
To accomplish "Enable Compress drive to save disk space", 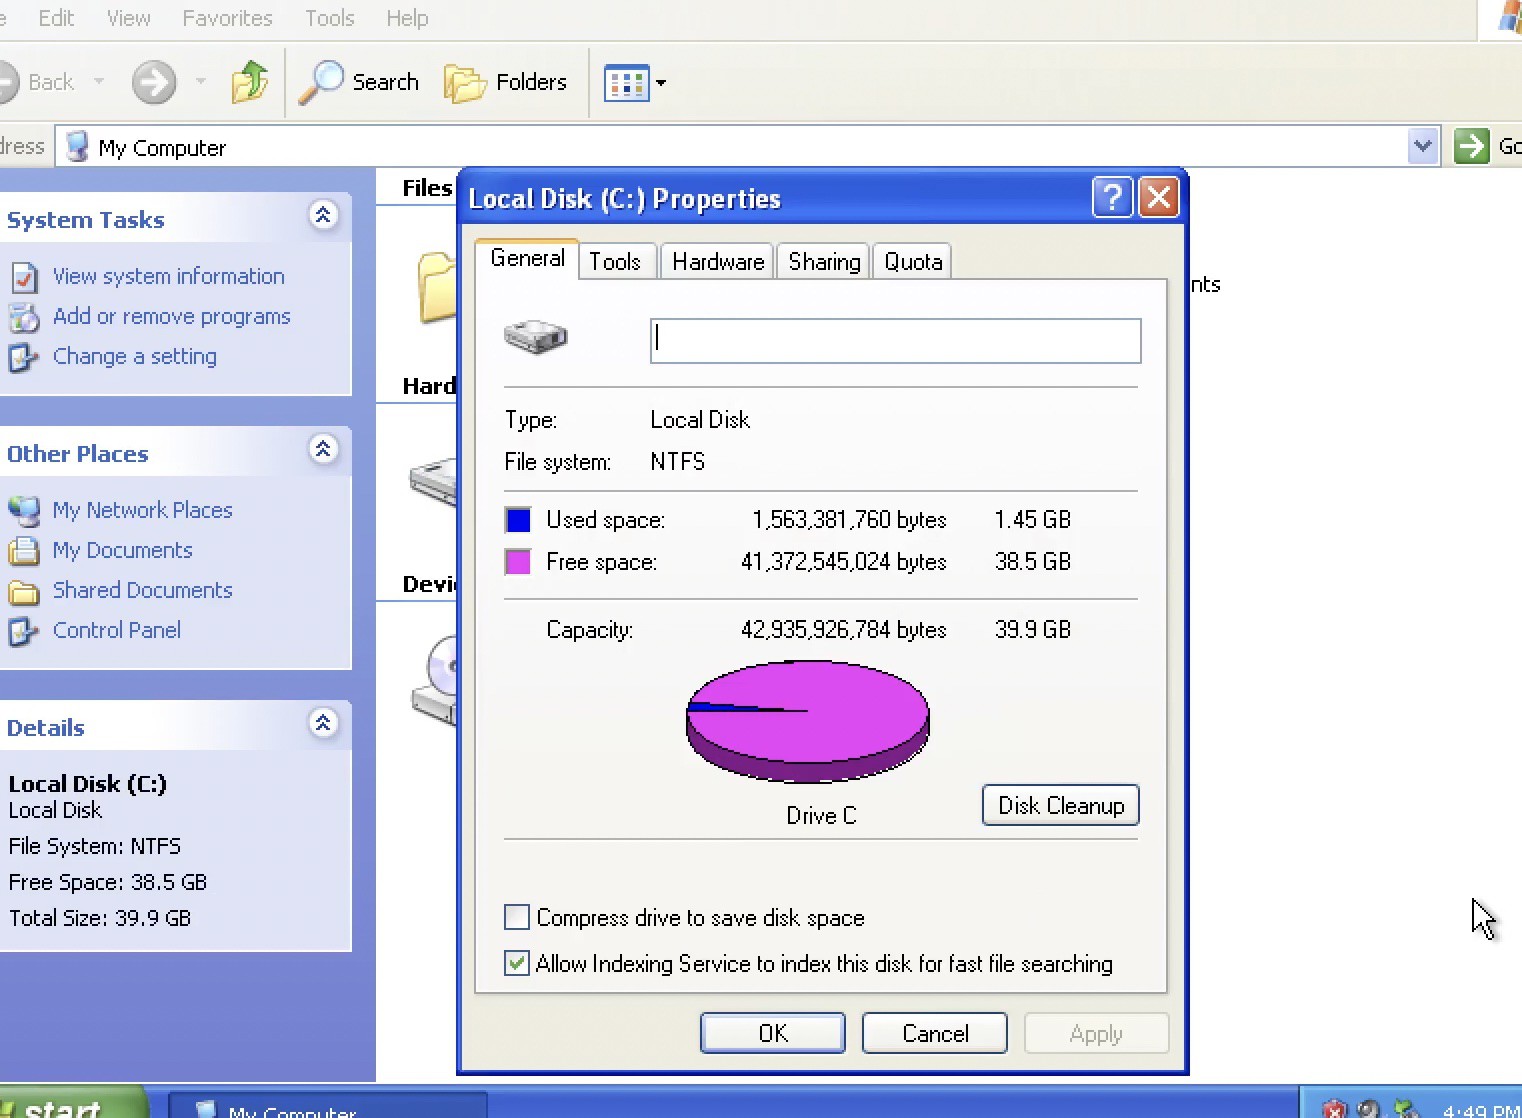I will point(517,917).
